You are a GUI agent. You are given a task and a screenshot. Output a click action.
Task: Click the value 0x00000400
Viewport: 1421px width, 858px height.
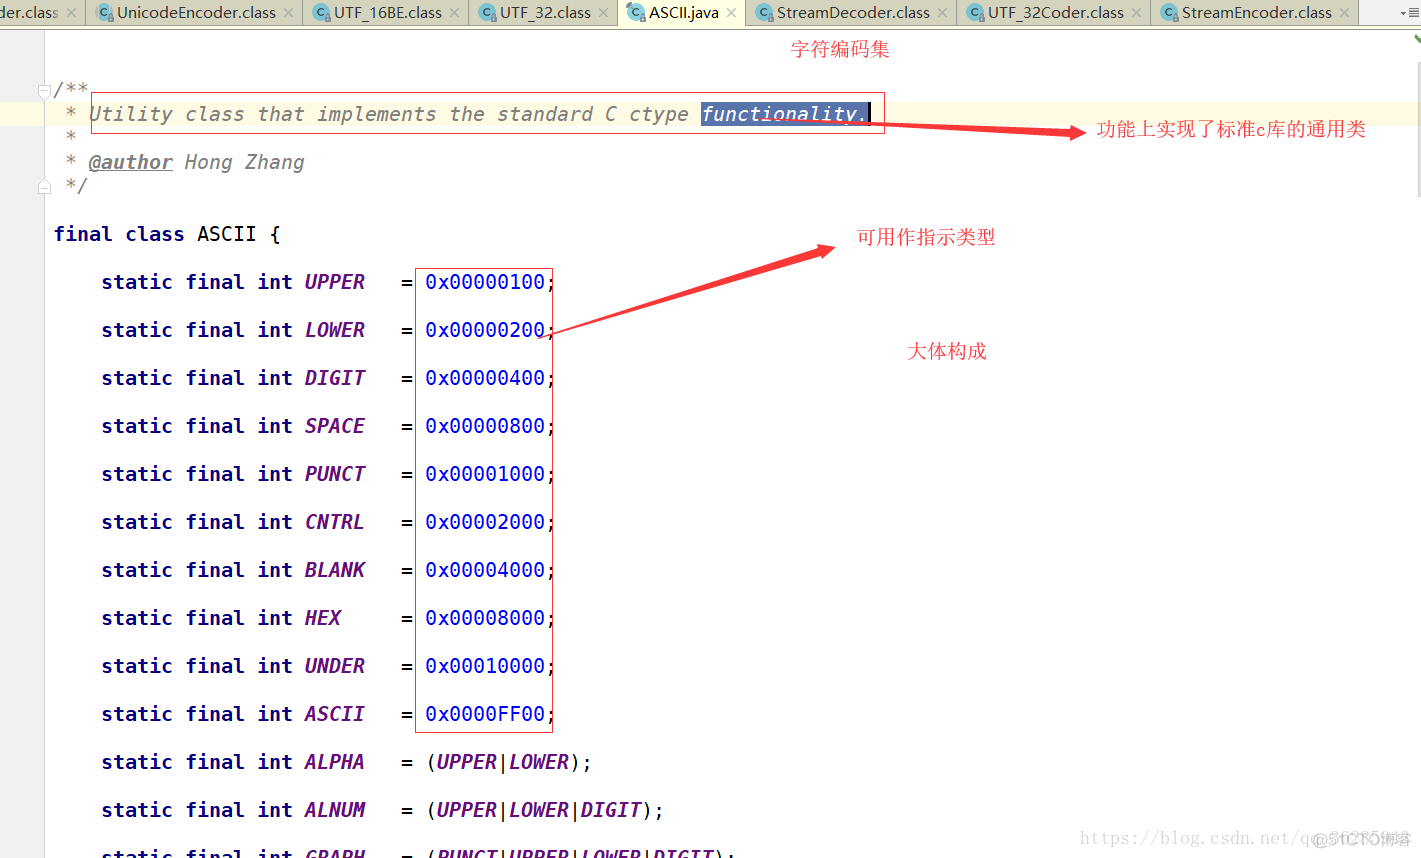pos(485,378)
